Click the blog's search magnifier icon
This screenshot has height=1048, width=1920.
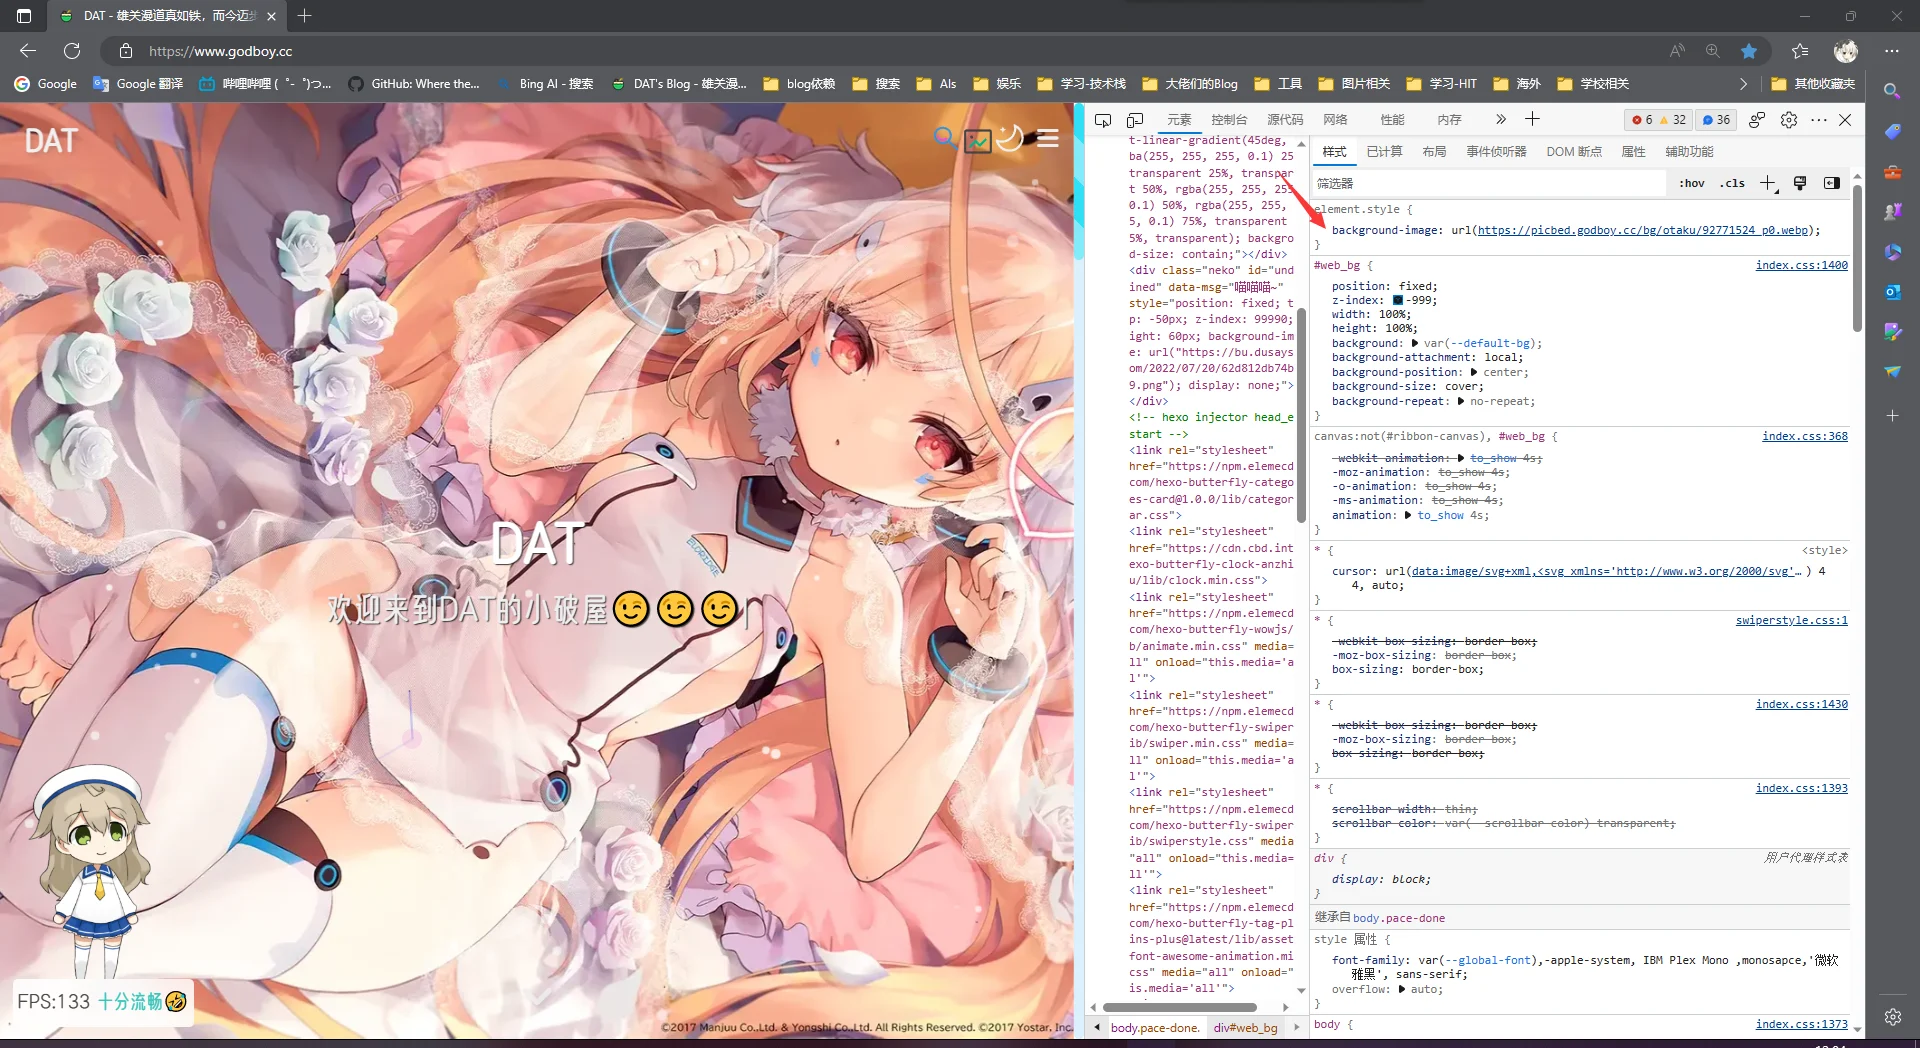coord(944,138)
